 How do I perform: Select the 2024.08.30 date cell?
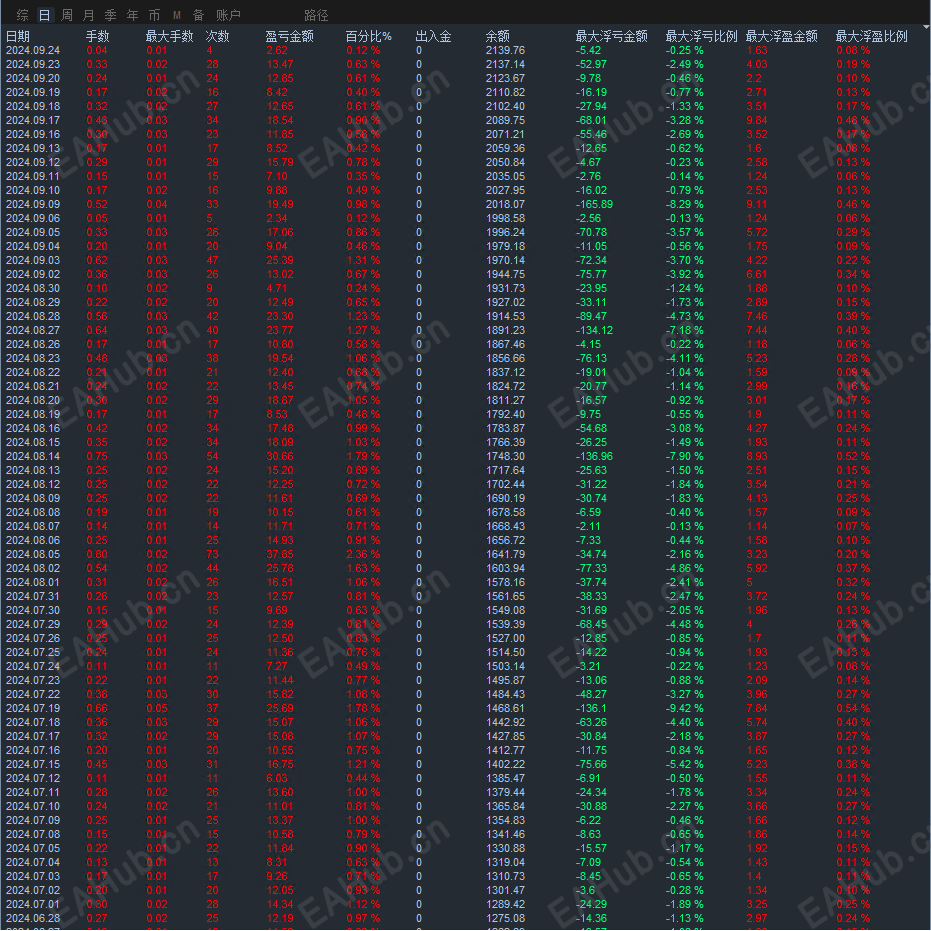(33, 288)
